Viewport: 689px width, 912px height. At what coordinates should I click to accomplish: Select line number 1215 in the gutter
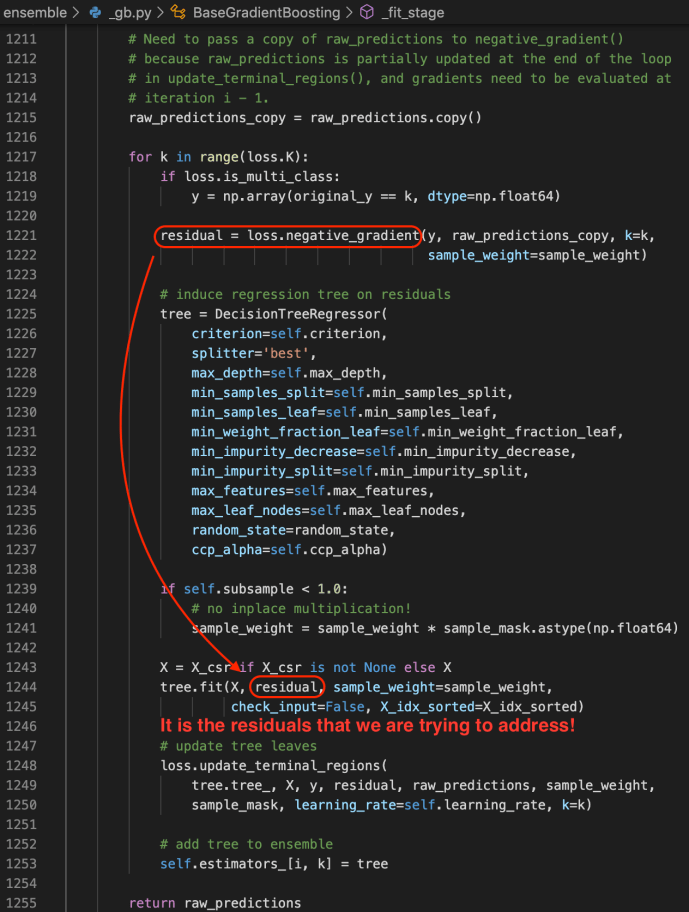22,117
